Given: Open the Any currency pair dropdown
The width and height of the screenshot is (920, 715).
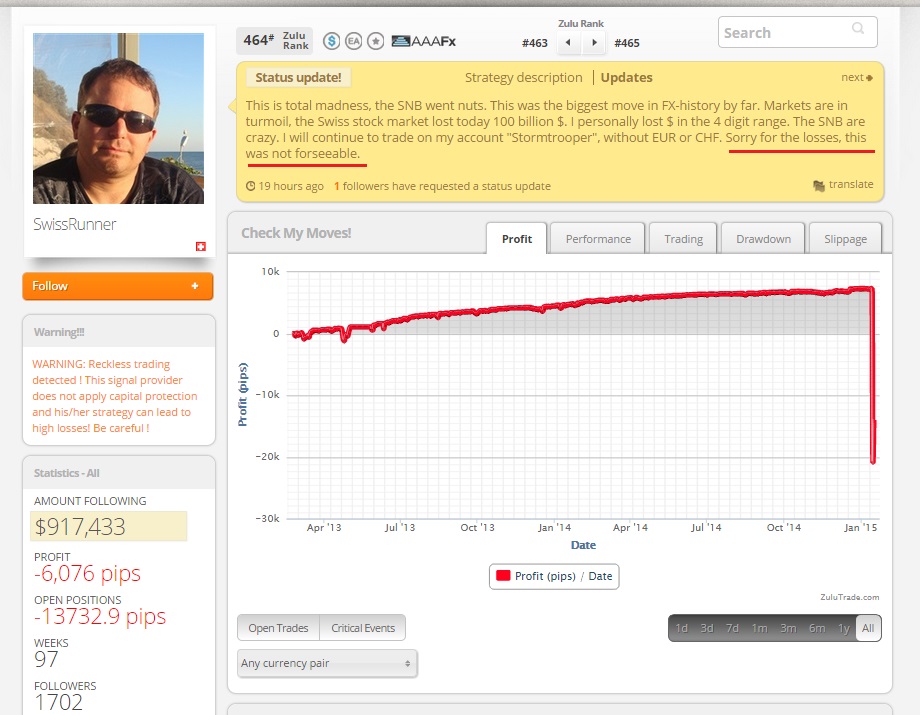Looking at the screenshot, I should [327, 663].
